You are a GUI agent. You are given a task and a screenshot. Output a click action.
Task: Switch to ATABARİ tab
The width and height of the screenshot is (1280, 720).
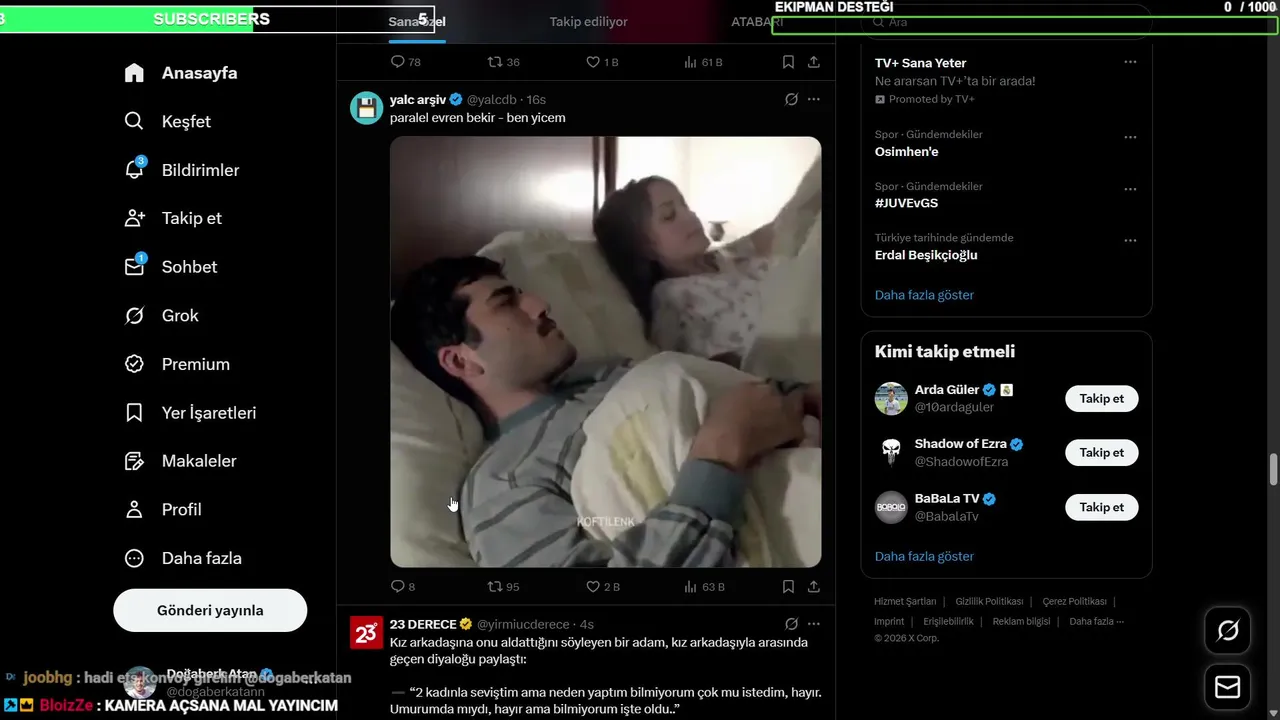pyautogui.click(x=757, y=22)
